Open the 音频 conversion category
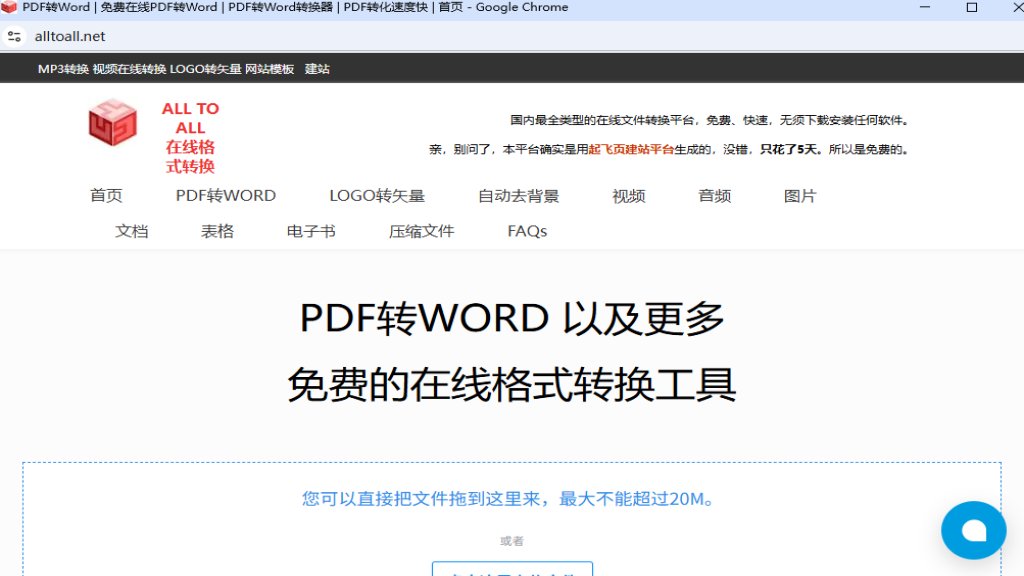This screenshot has height=576, width=1024. coord(714,196)
